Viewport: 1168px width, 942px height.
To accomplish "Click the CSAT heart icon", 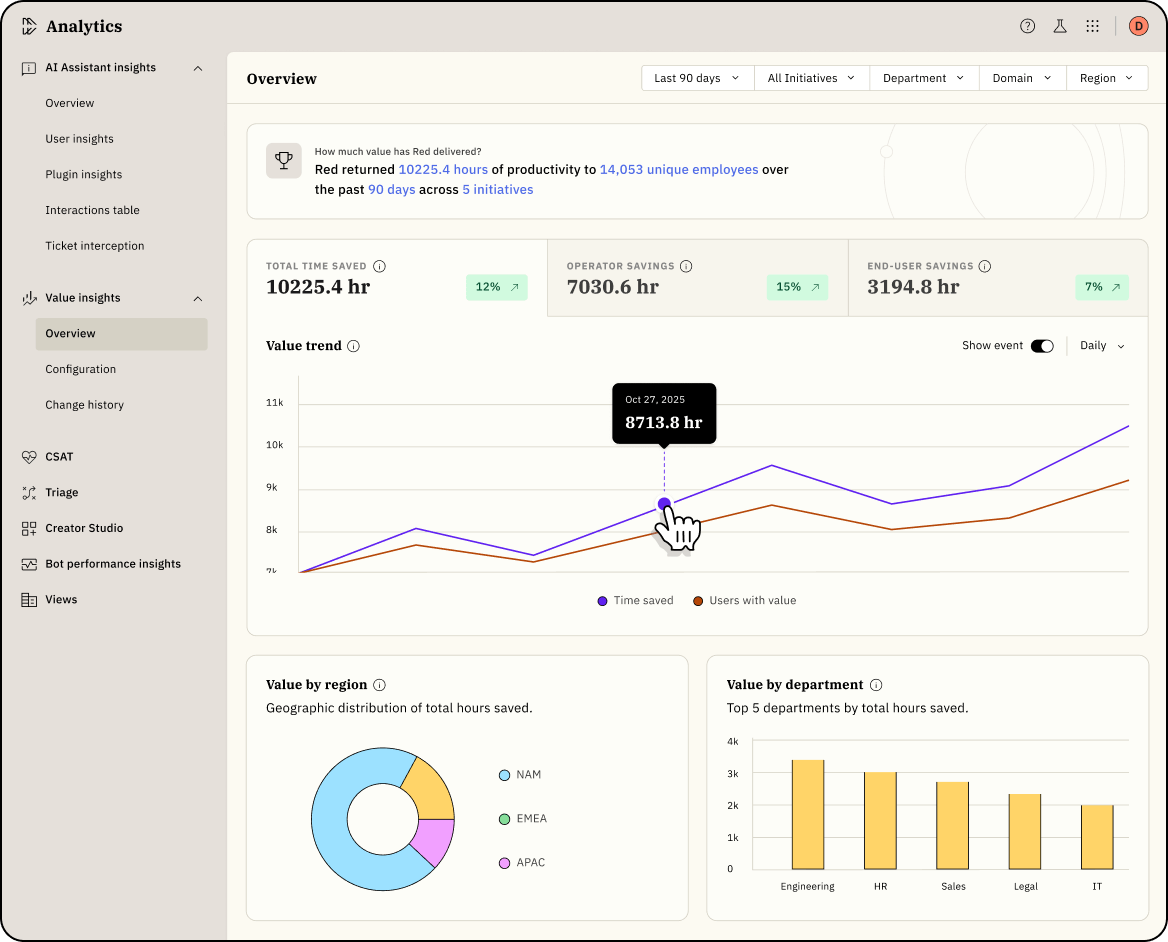I will [29, 457].
